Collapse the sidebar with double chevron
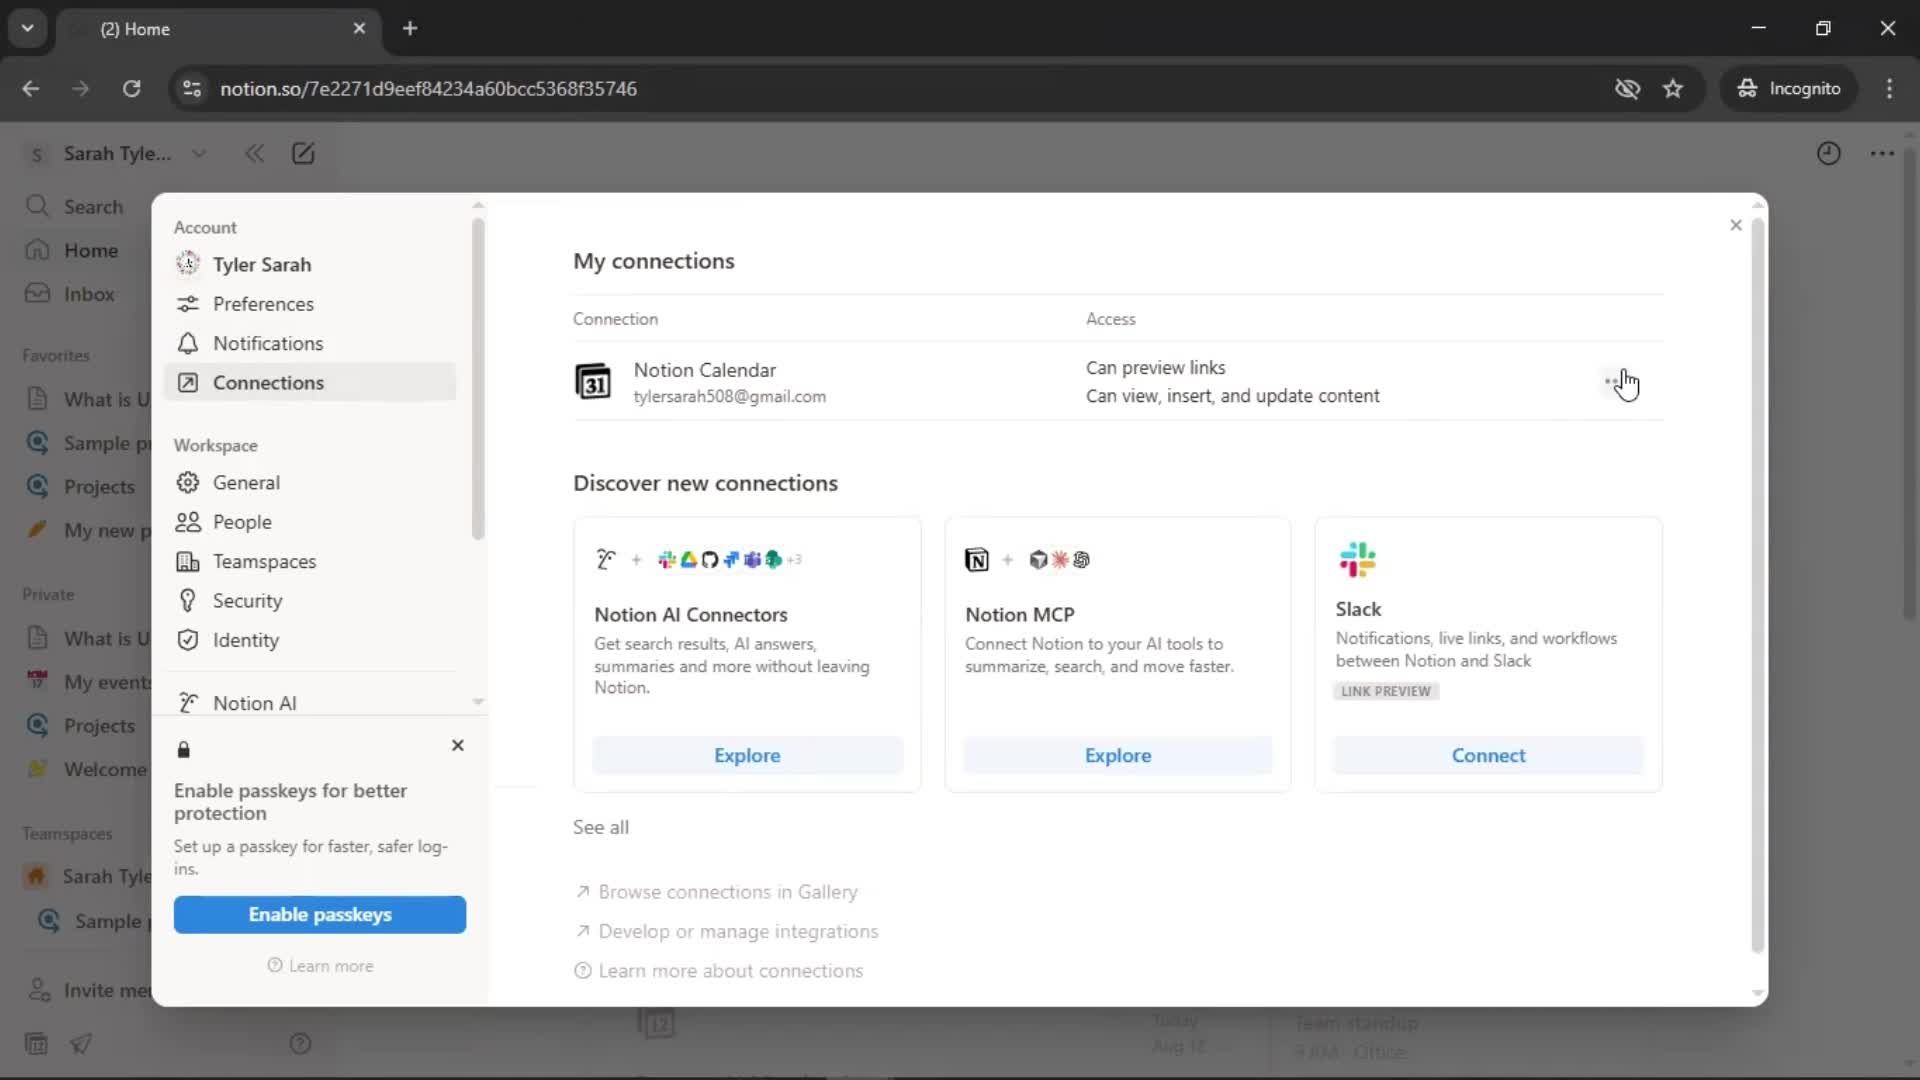This screenshot has height=1080, width=1920. click(x=254, y=154)
